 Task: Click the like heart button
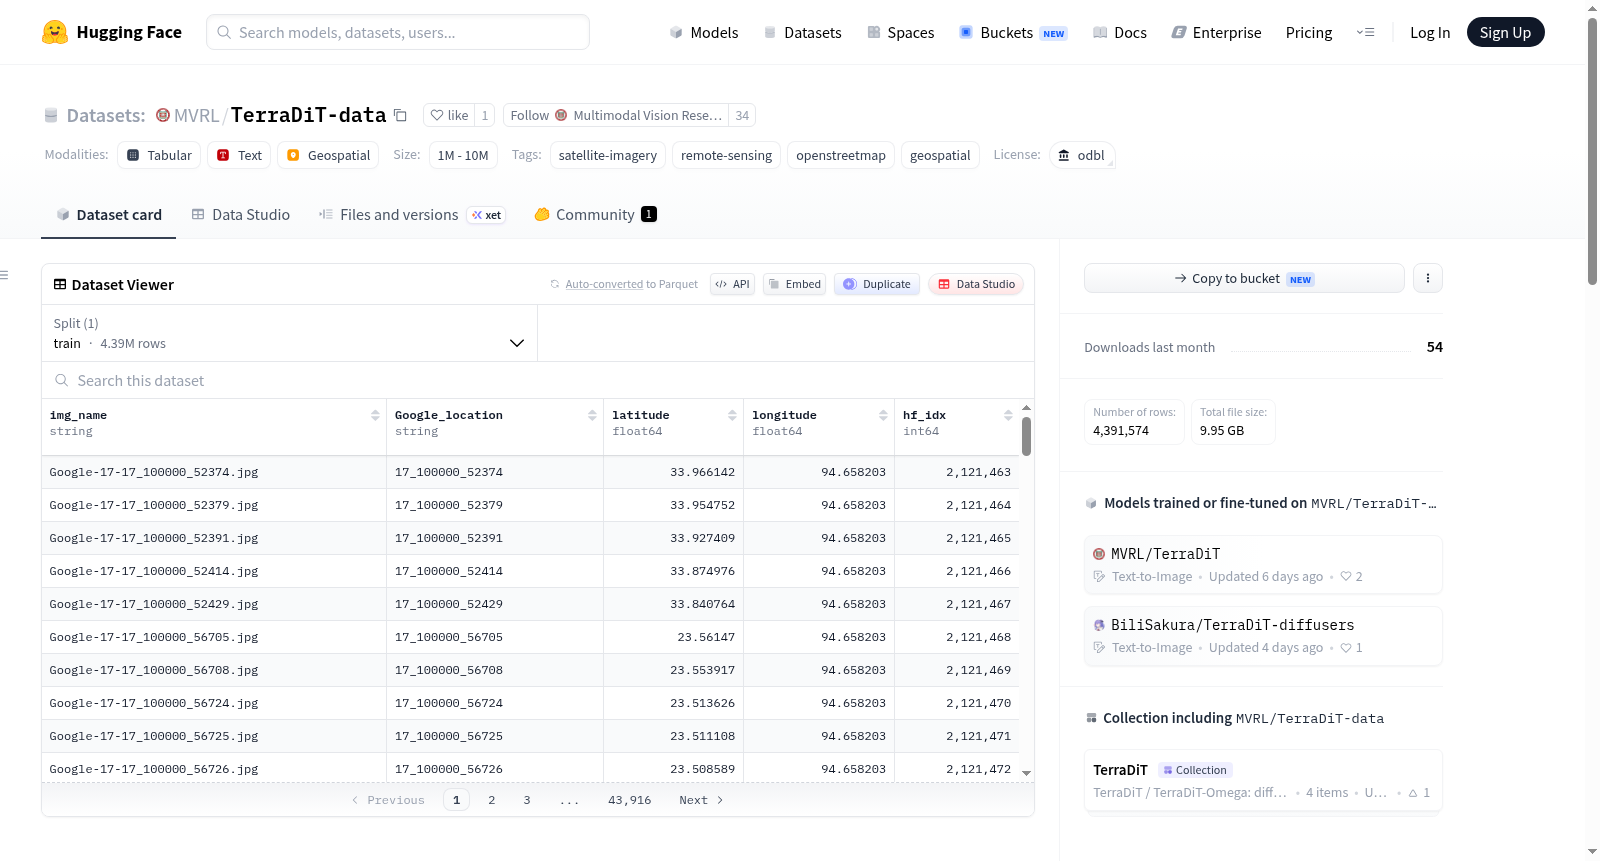449,115
